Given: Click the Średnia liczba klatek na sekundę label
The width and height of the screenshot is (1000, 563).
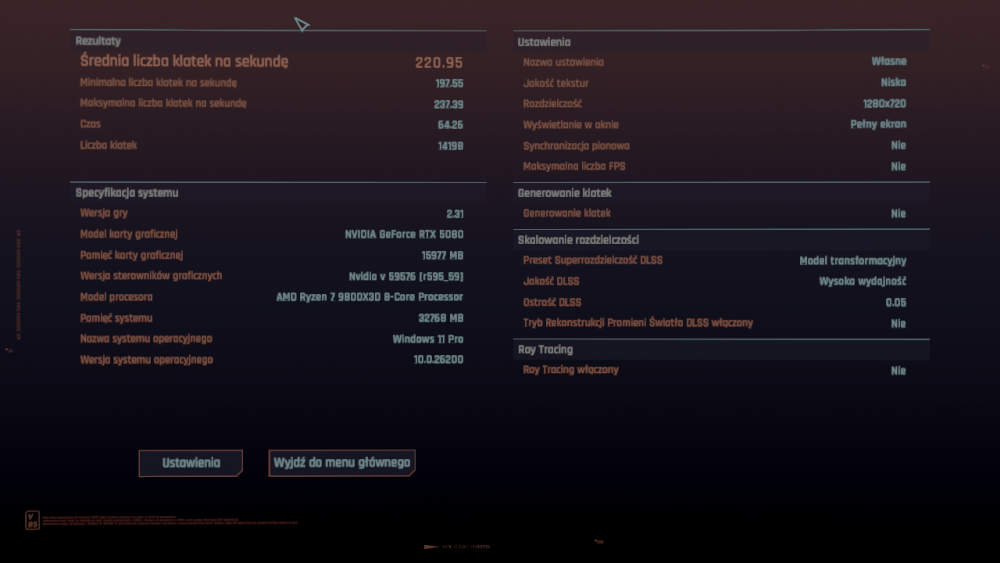Looking at the screenshot, I should [184, 61].
